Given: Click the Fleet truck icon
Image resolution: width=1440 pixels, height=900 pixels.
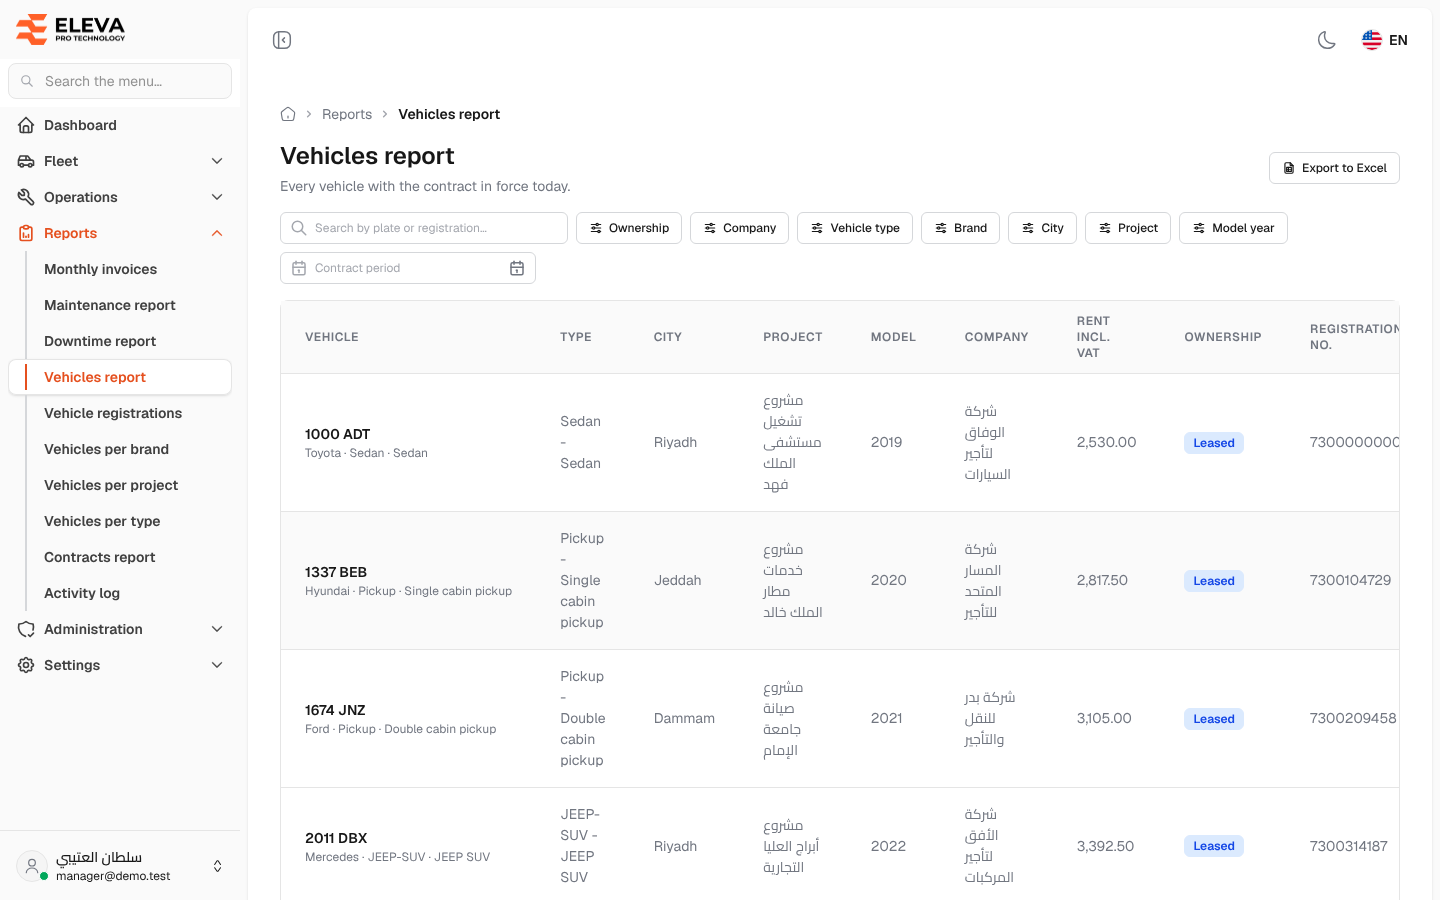Looking at the screenshot, I should (x=26, y=161).
